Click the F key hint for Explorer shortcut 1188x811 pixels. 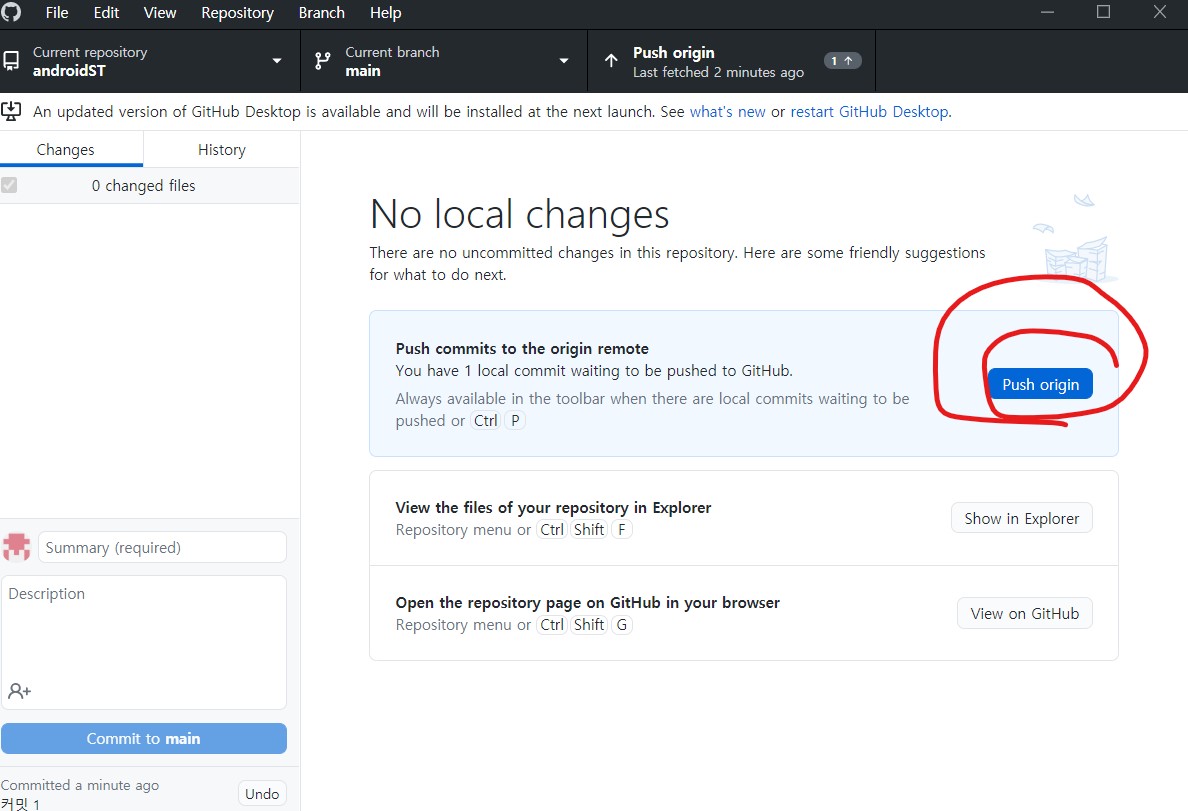(621, 530)
